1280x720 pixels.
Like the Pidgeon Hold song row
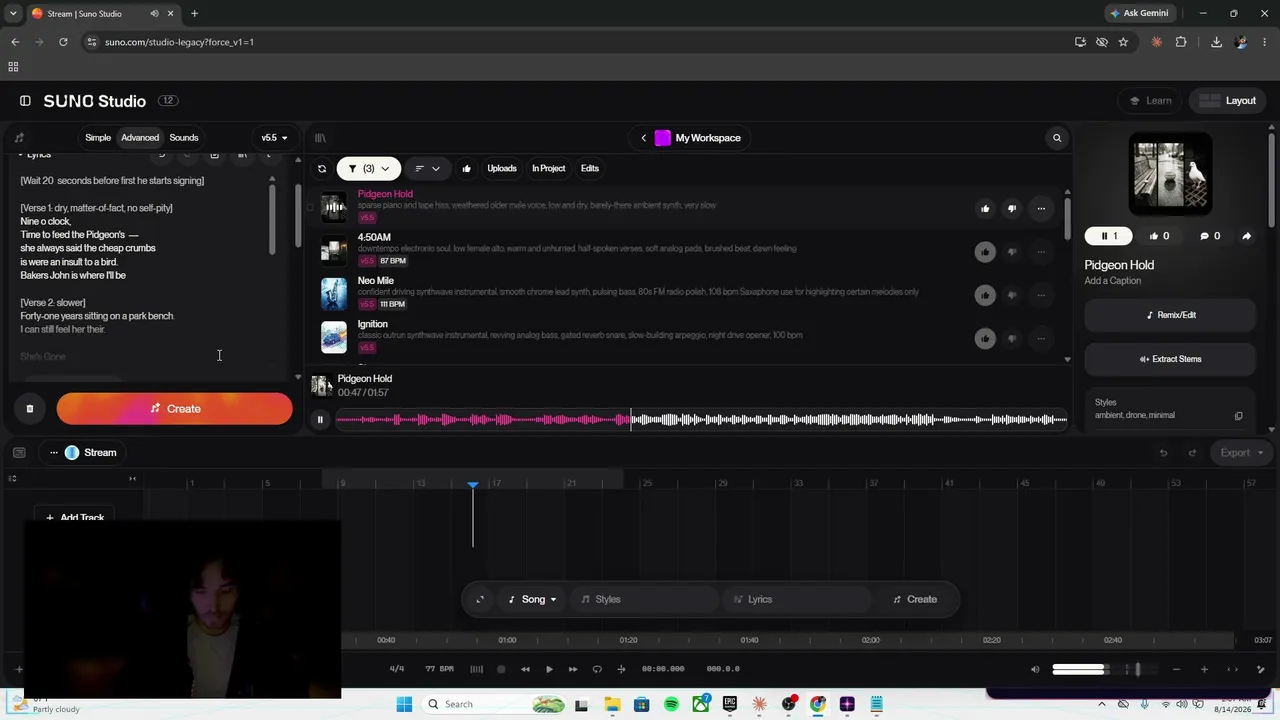985,209
